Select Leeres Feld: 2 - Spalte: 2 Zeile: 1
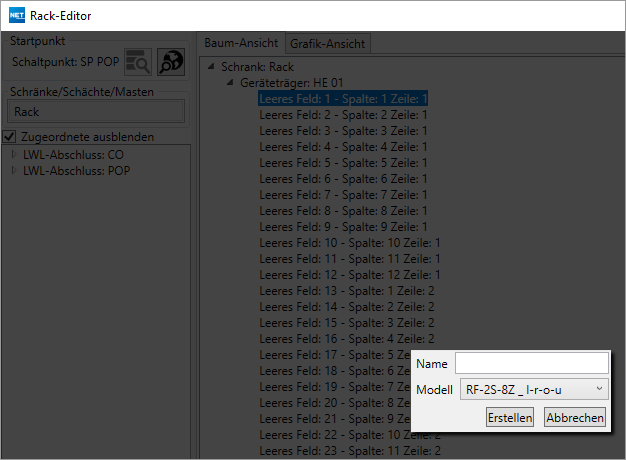 [343, 115]
